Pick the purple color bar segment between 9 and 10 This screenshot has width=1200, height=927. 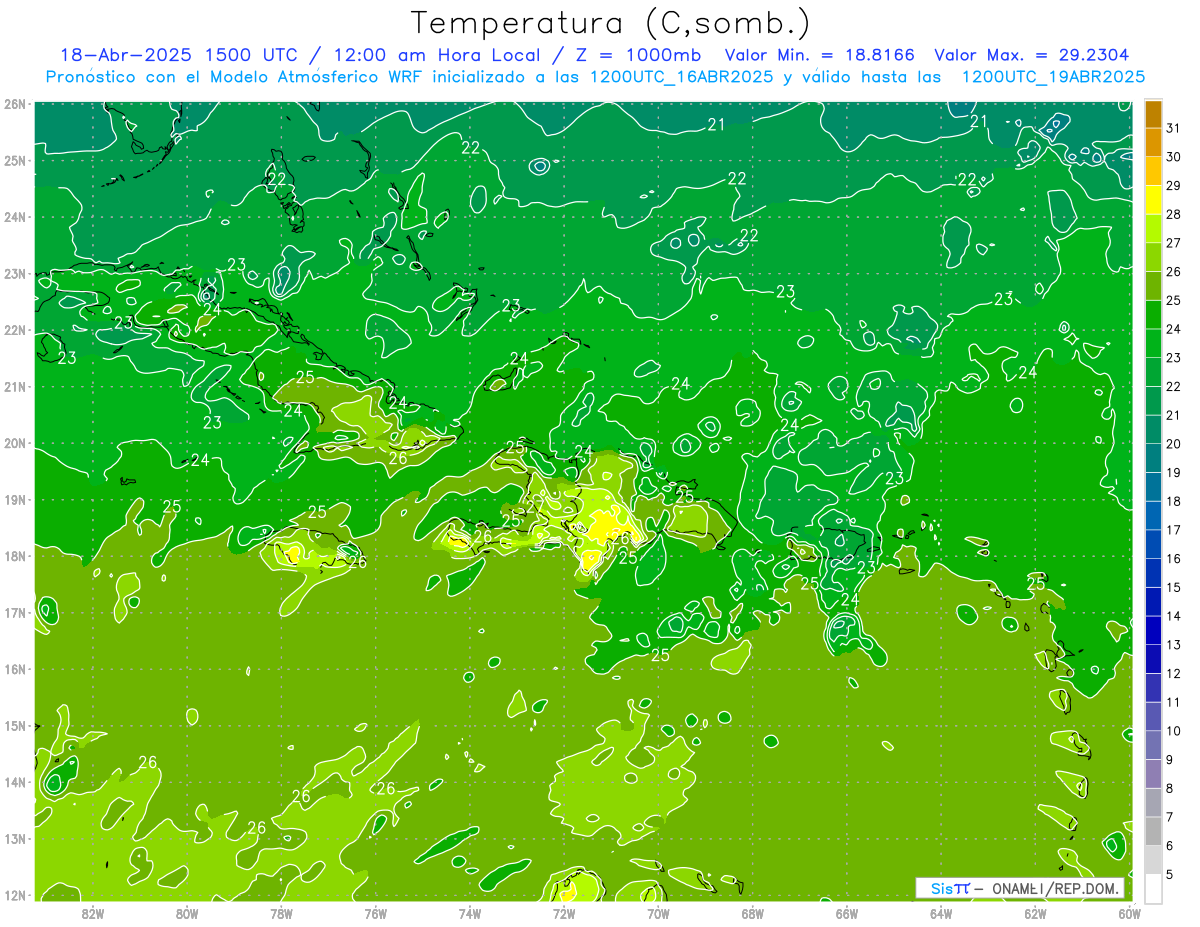[1153, 745]
